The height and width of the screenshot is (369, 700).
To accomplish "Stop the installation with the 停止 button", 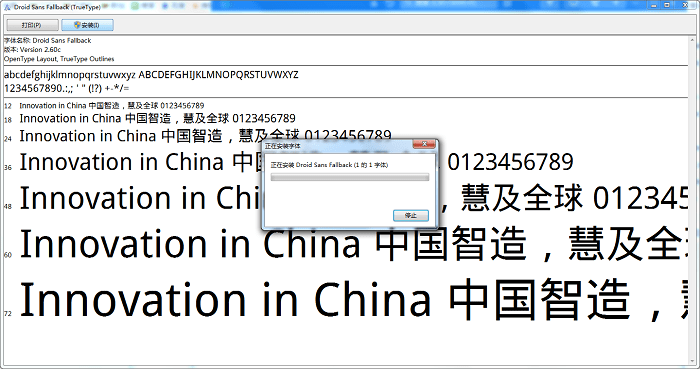I will 411,216.
